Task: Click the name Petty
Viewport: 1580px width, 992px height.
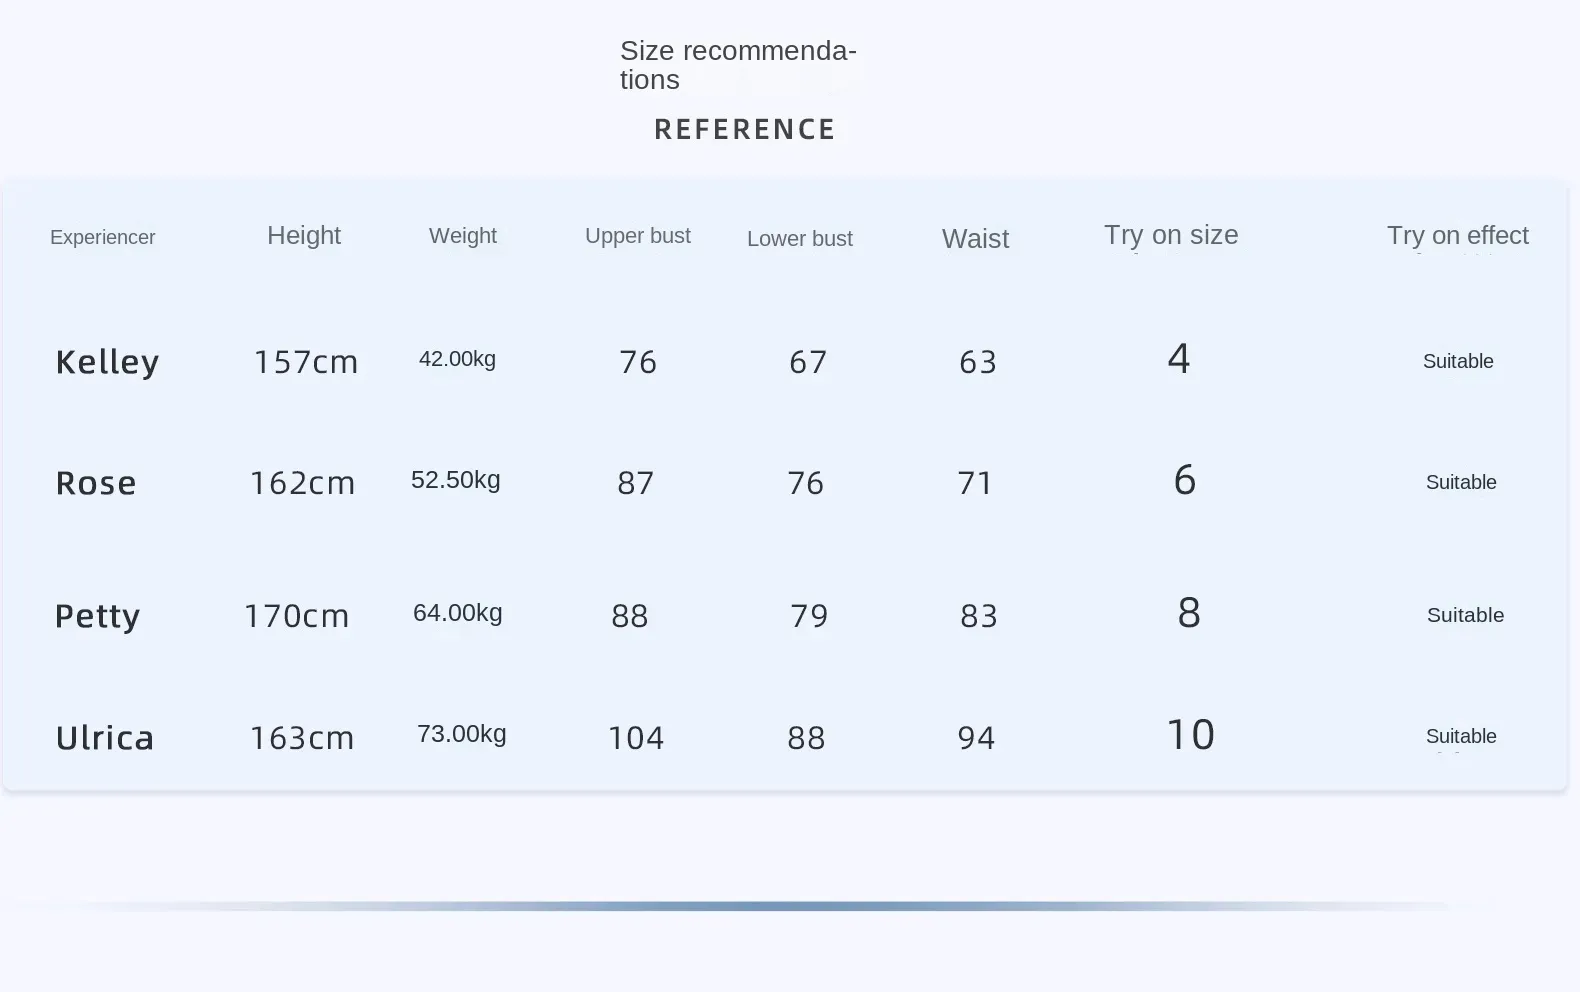Action: pyautogui.click(x=97, y=616)
